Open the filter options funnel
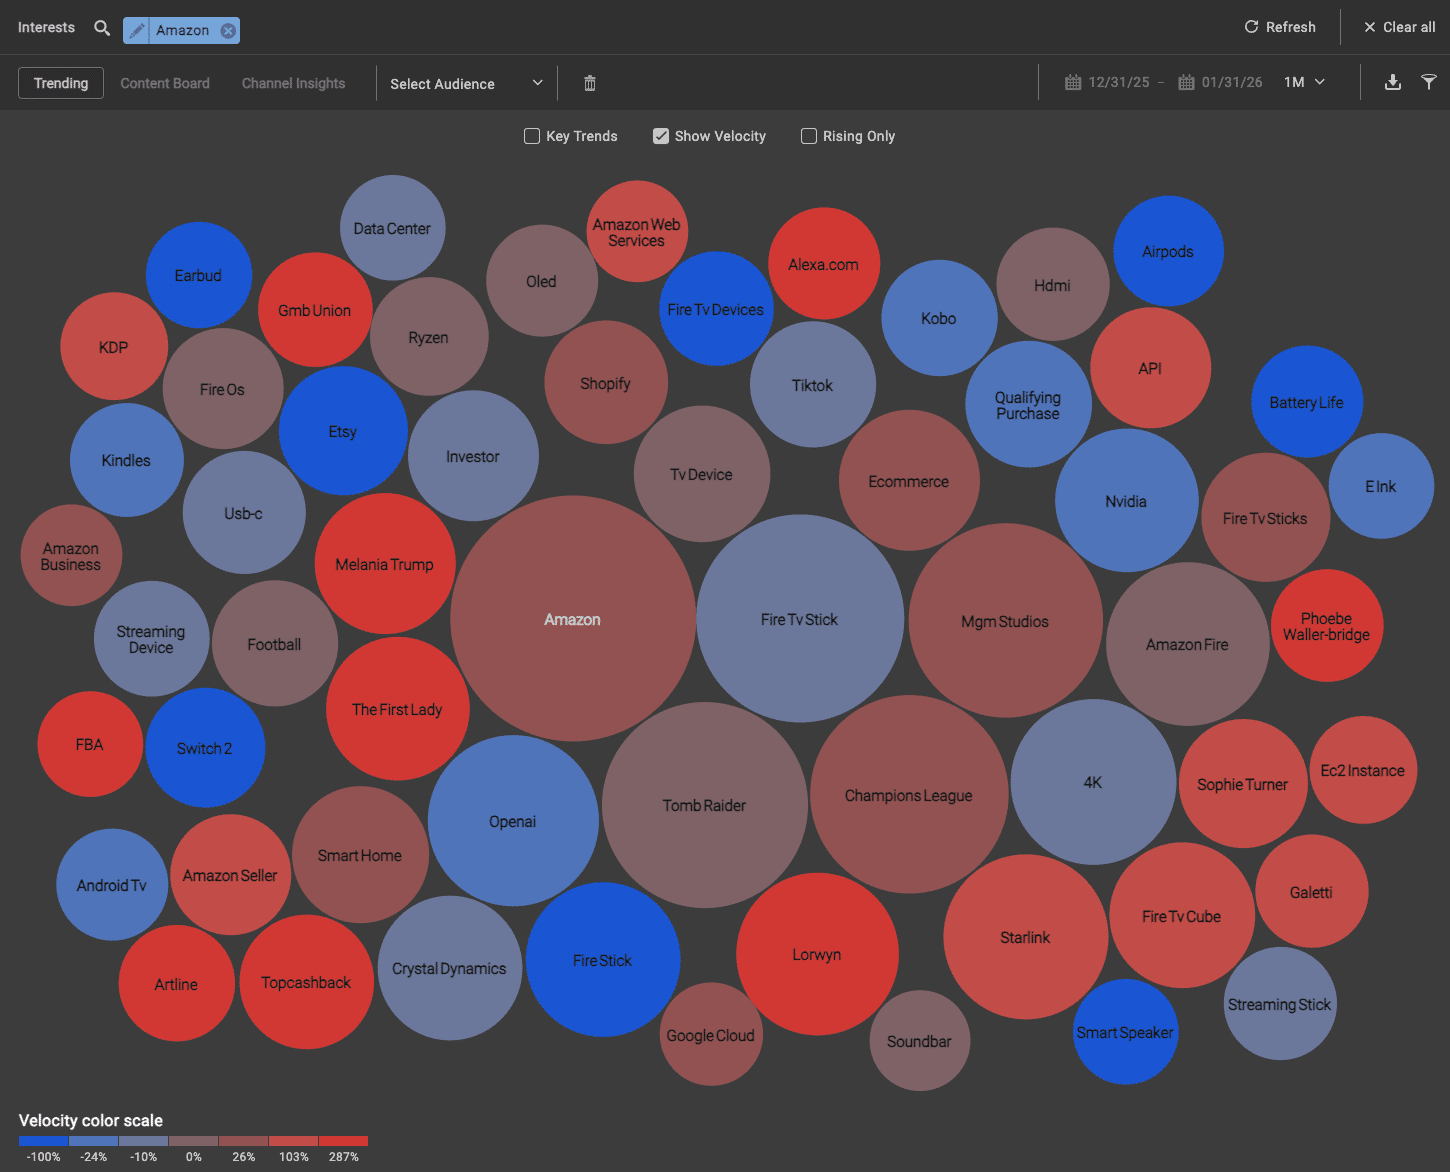 [x=1429, y=82]
